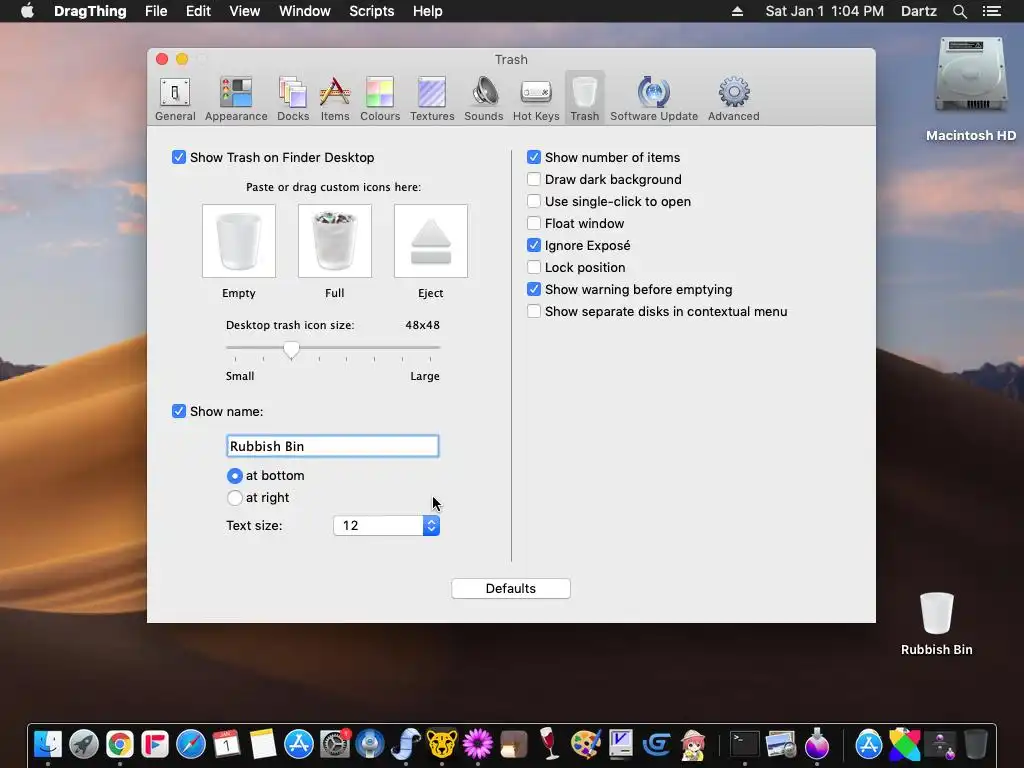Enable Lock position checkbox

pyautogui.click(x=534, y=267)
